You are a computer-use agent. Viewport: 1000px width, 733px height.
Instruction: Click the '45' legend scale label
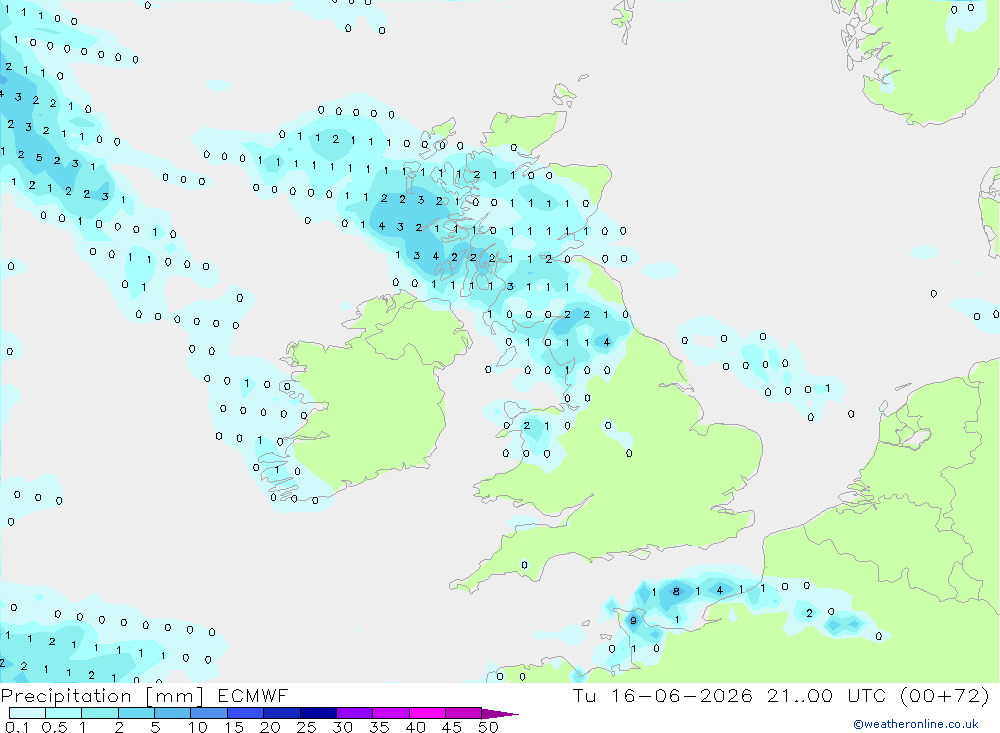pos(452,727)
